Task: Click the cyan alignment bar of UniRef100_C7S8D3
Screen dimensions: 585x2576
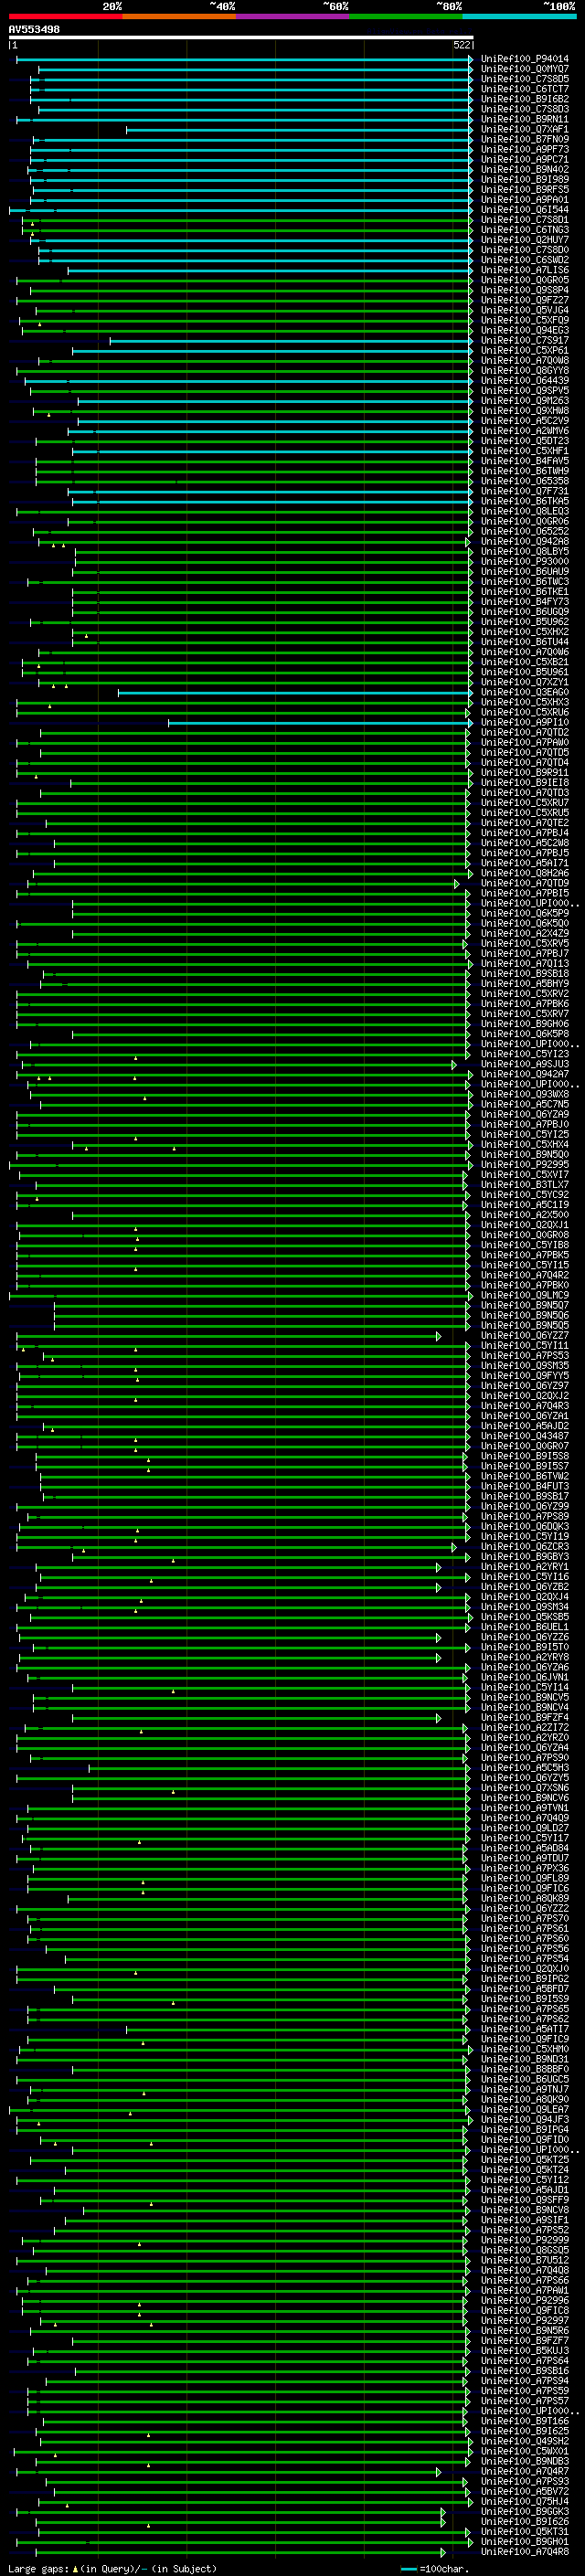Action: (x=255, y=110)
